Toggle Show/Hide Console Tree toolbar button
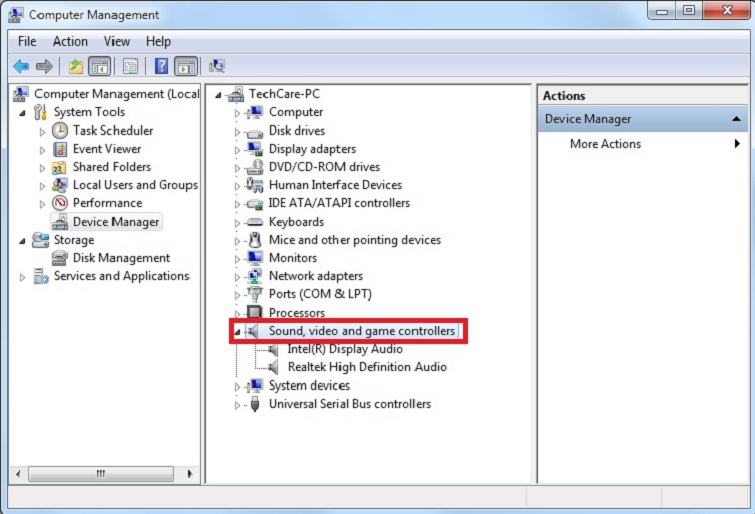Screen dimensions: 755x514 coord(99,67)
